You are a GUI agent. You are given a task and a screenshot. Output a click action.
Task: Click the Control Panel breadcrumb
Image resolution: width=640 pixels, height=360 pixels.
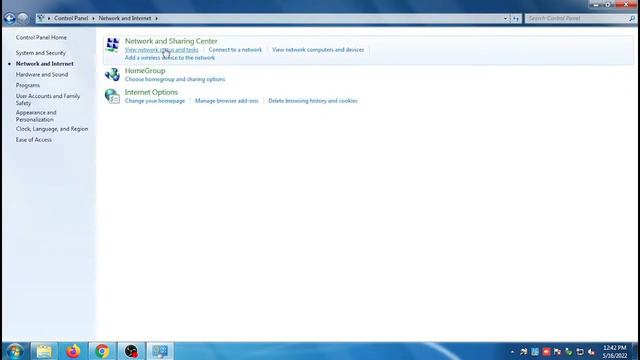(71, 18)
